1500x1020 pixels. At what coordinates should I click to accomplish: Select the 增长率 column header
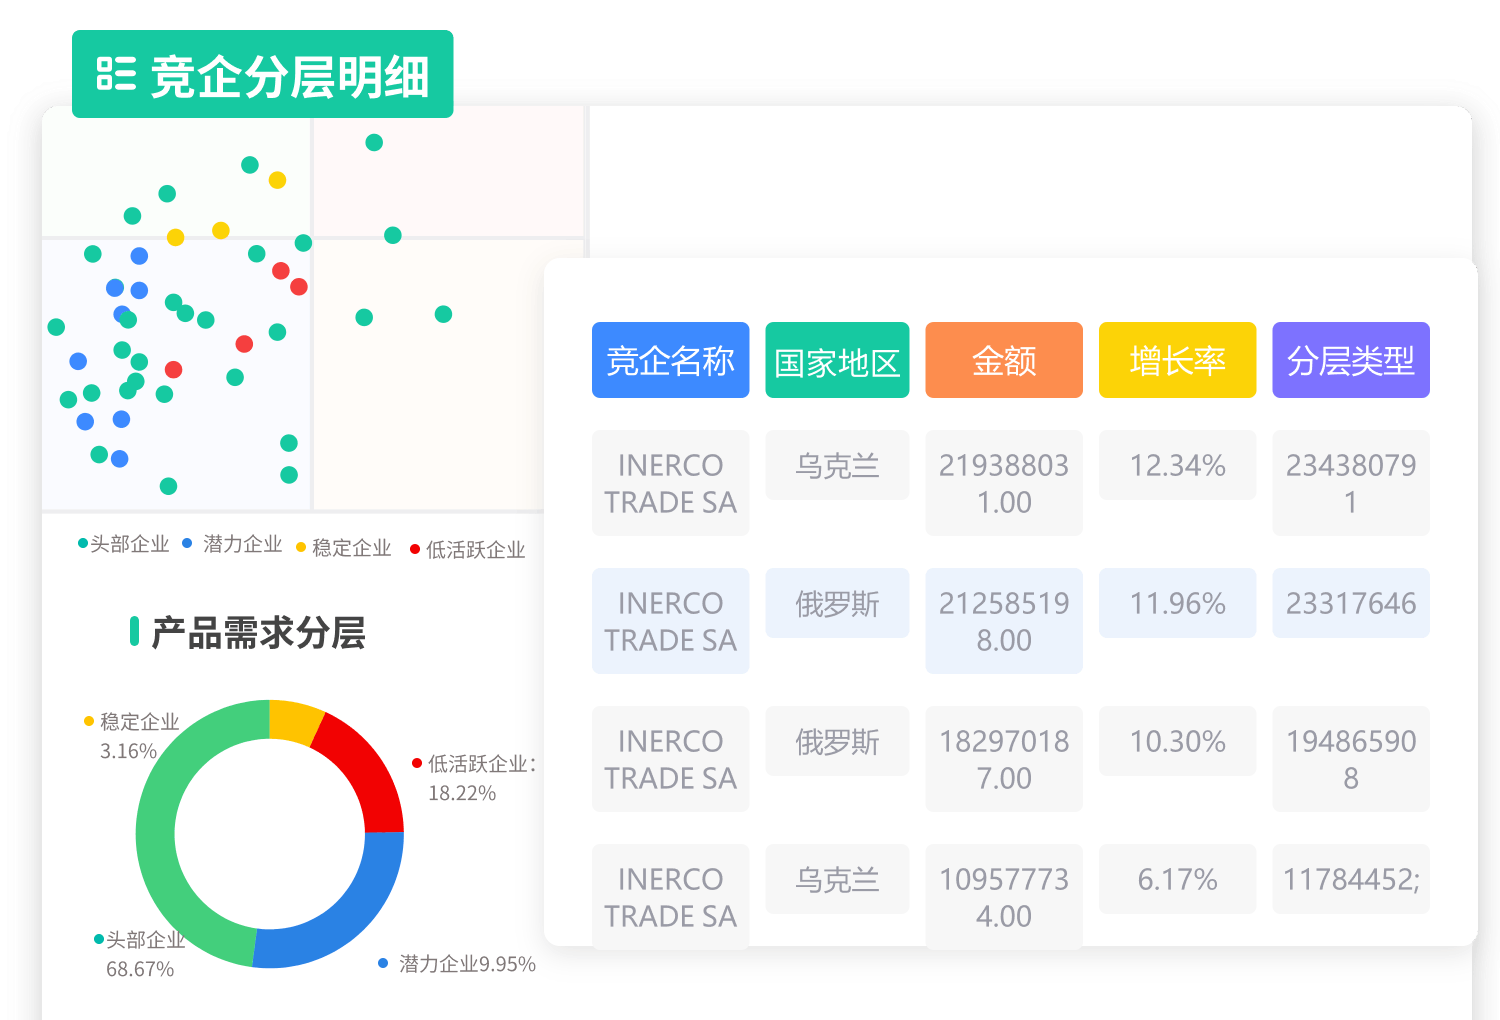pos(1177,360)
